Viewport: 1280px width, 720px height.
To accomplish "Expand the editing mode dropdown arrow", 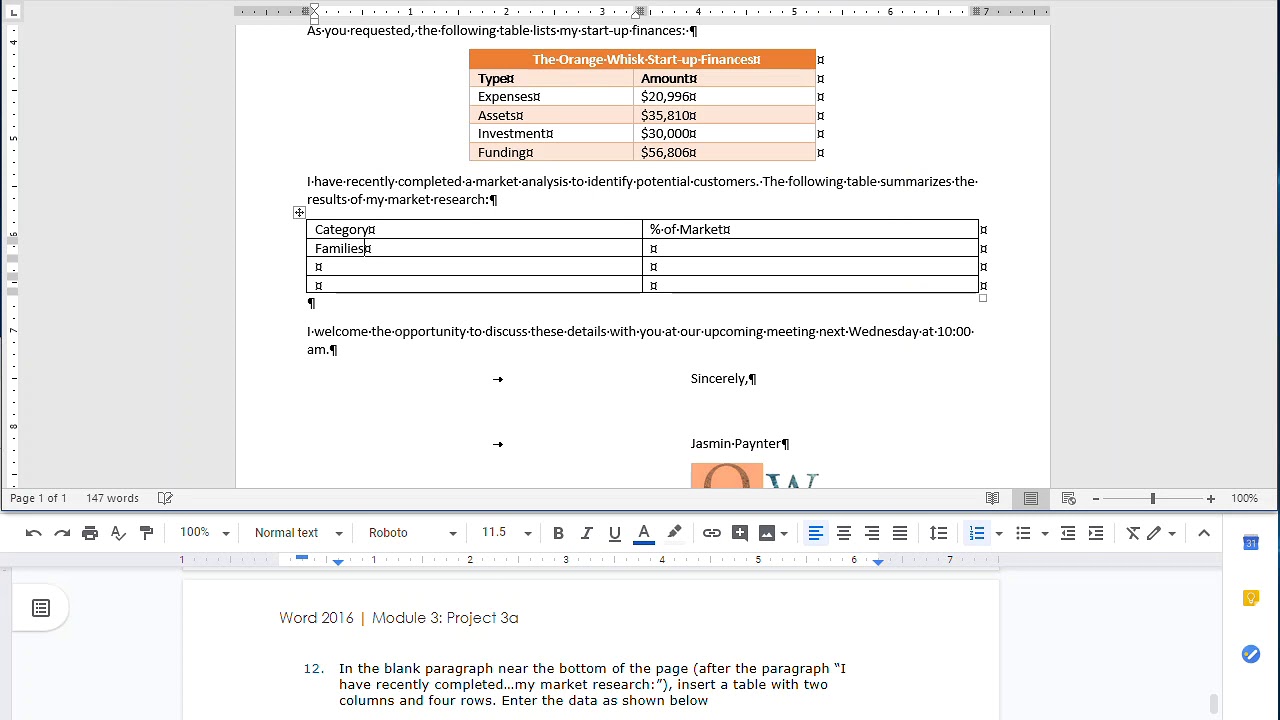I will tap(1172, 533).
